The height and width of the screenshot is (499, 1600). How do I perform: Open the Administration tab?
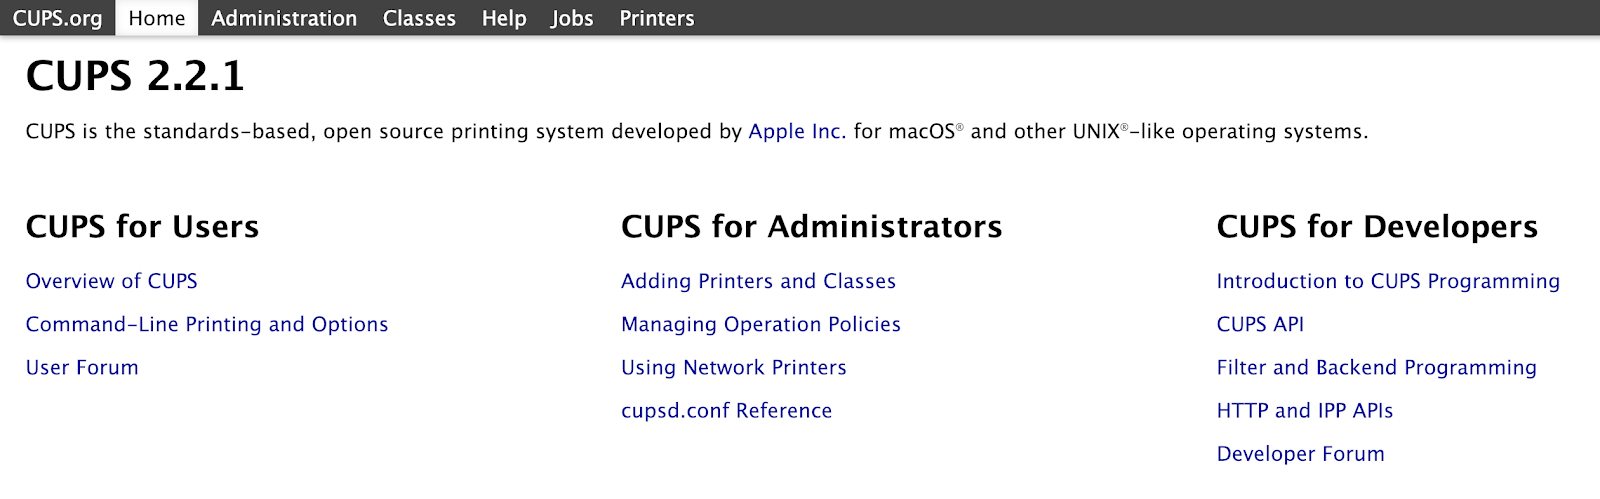tap(284, 18)
